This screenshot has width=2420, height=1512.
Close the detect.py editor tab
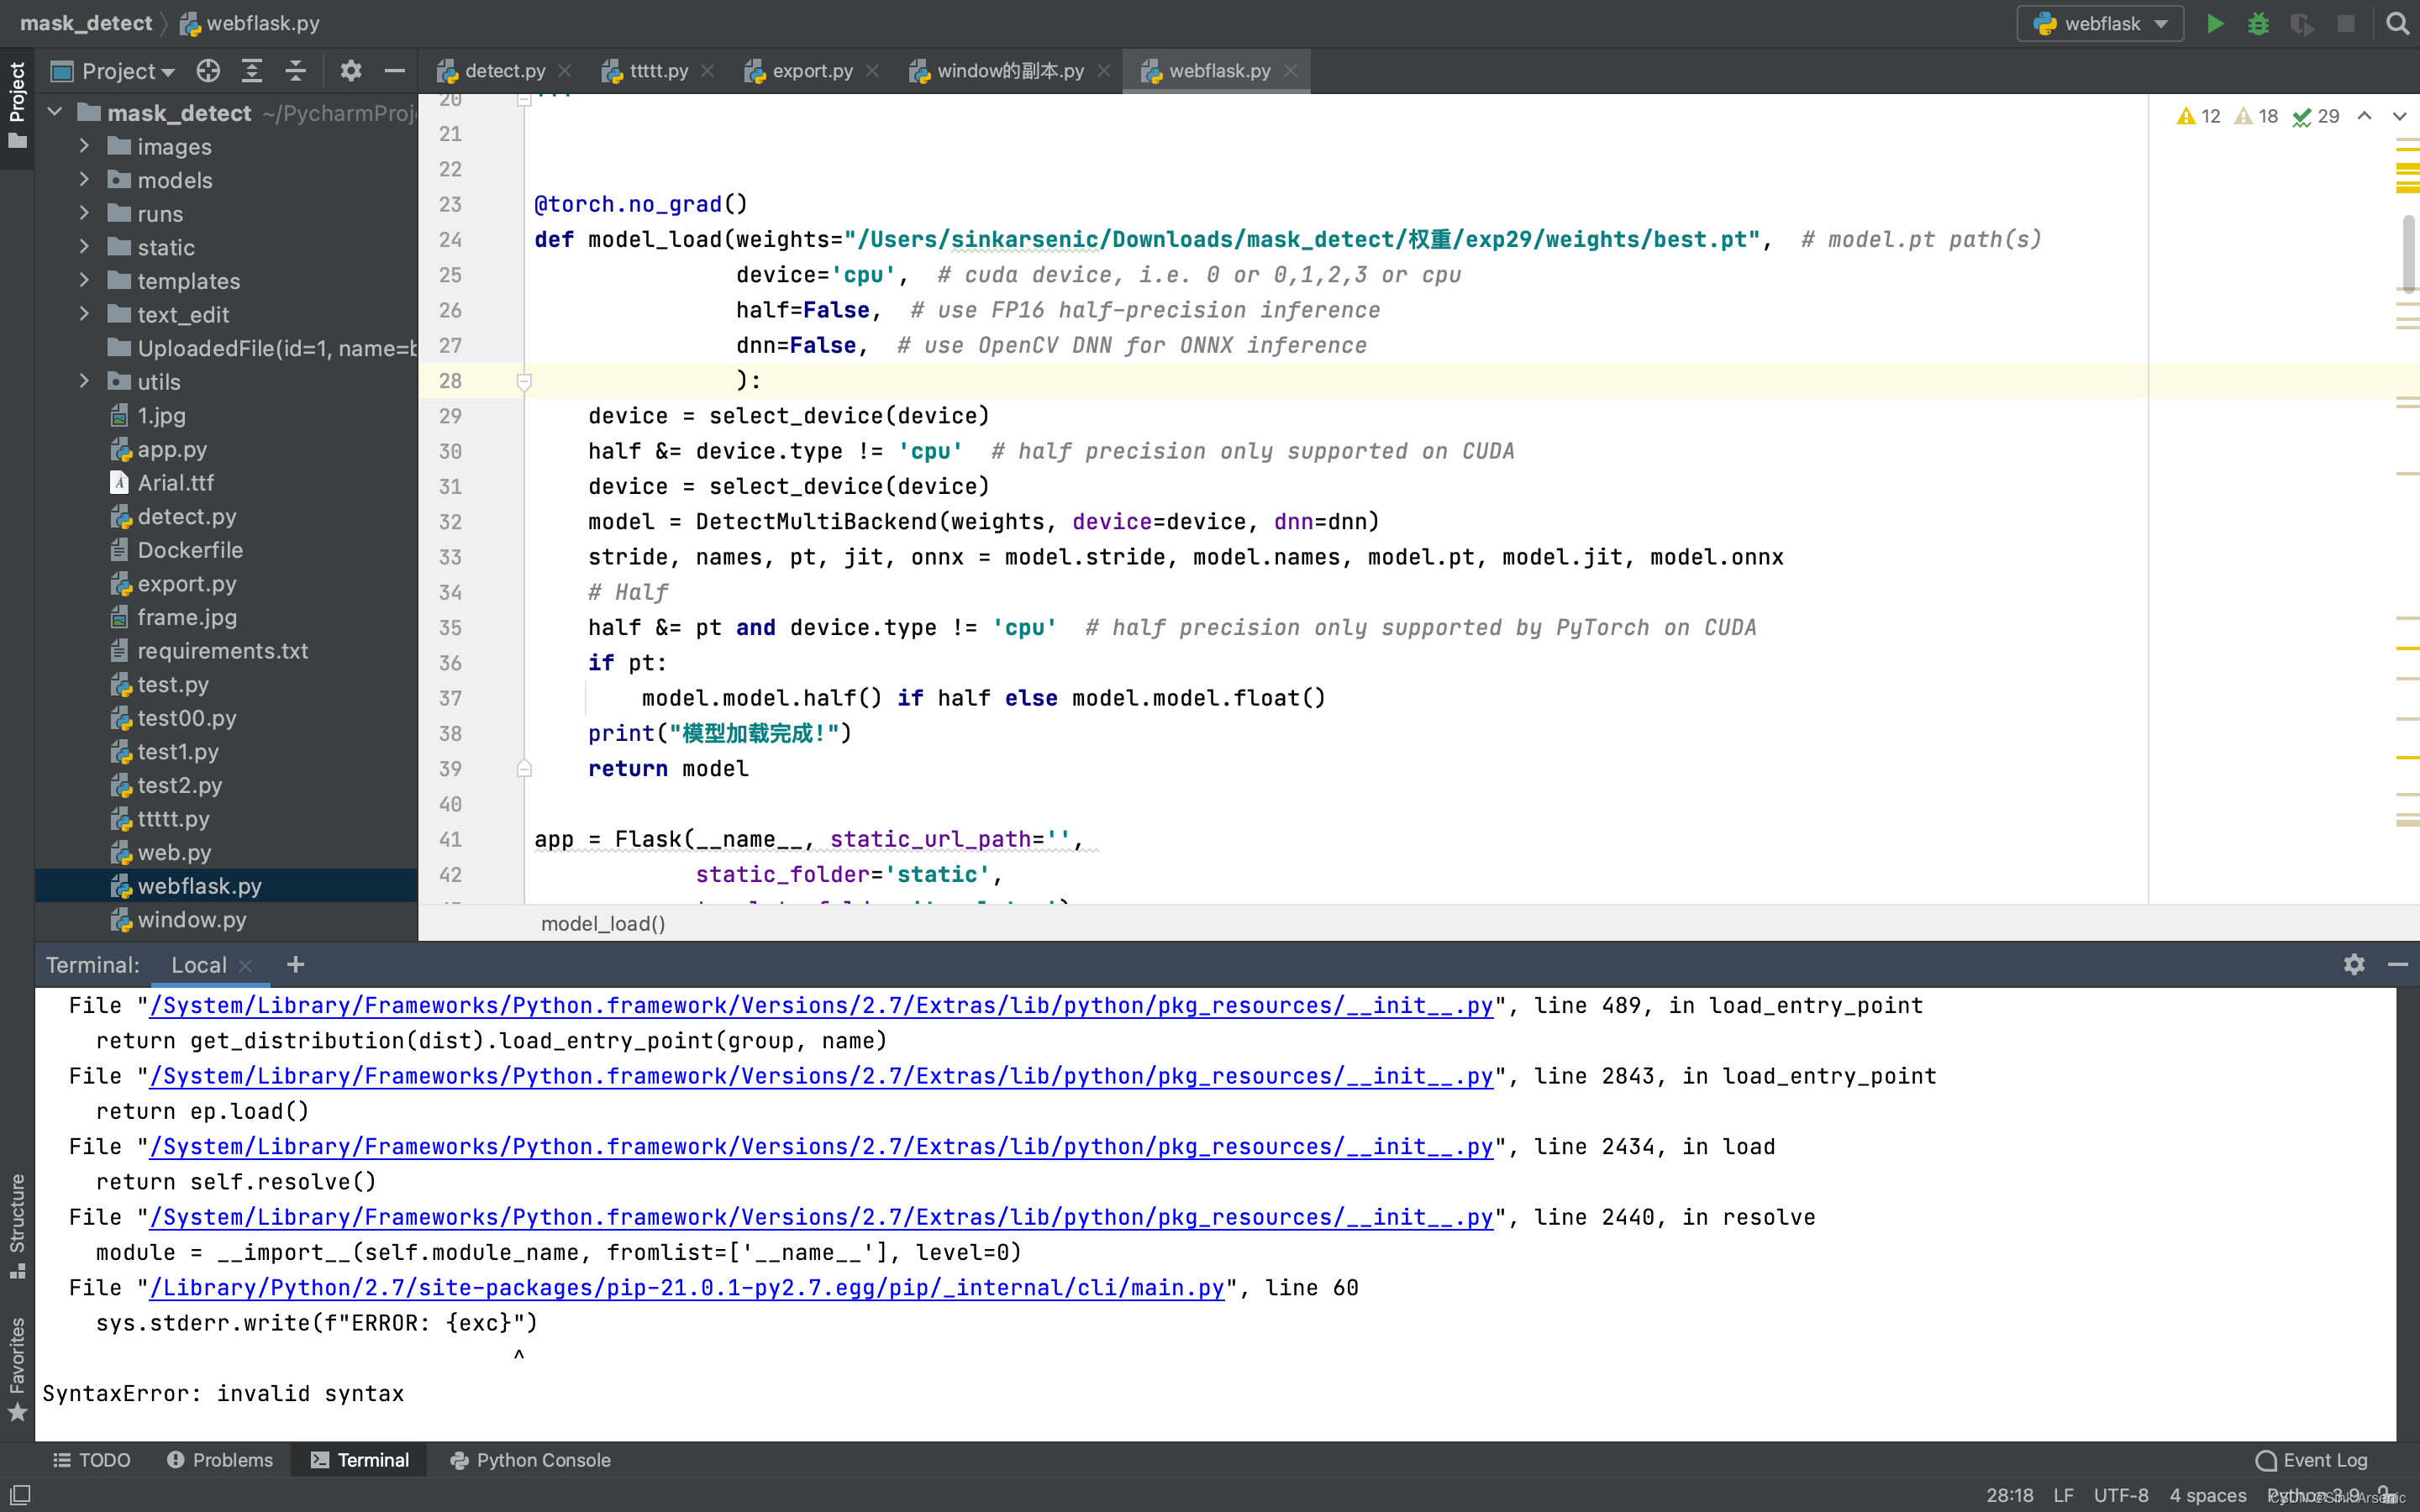tap(565, 71)
